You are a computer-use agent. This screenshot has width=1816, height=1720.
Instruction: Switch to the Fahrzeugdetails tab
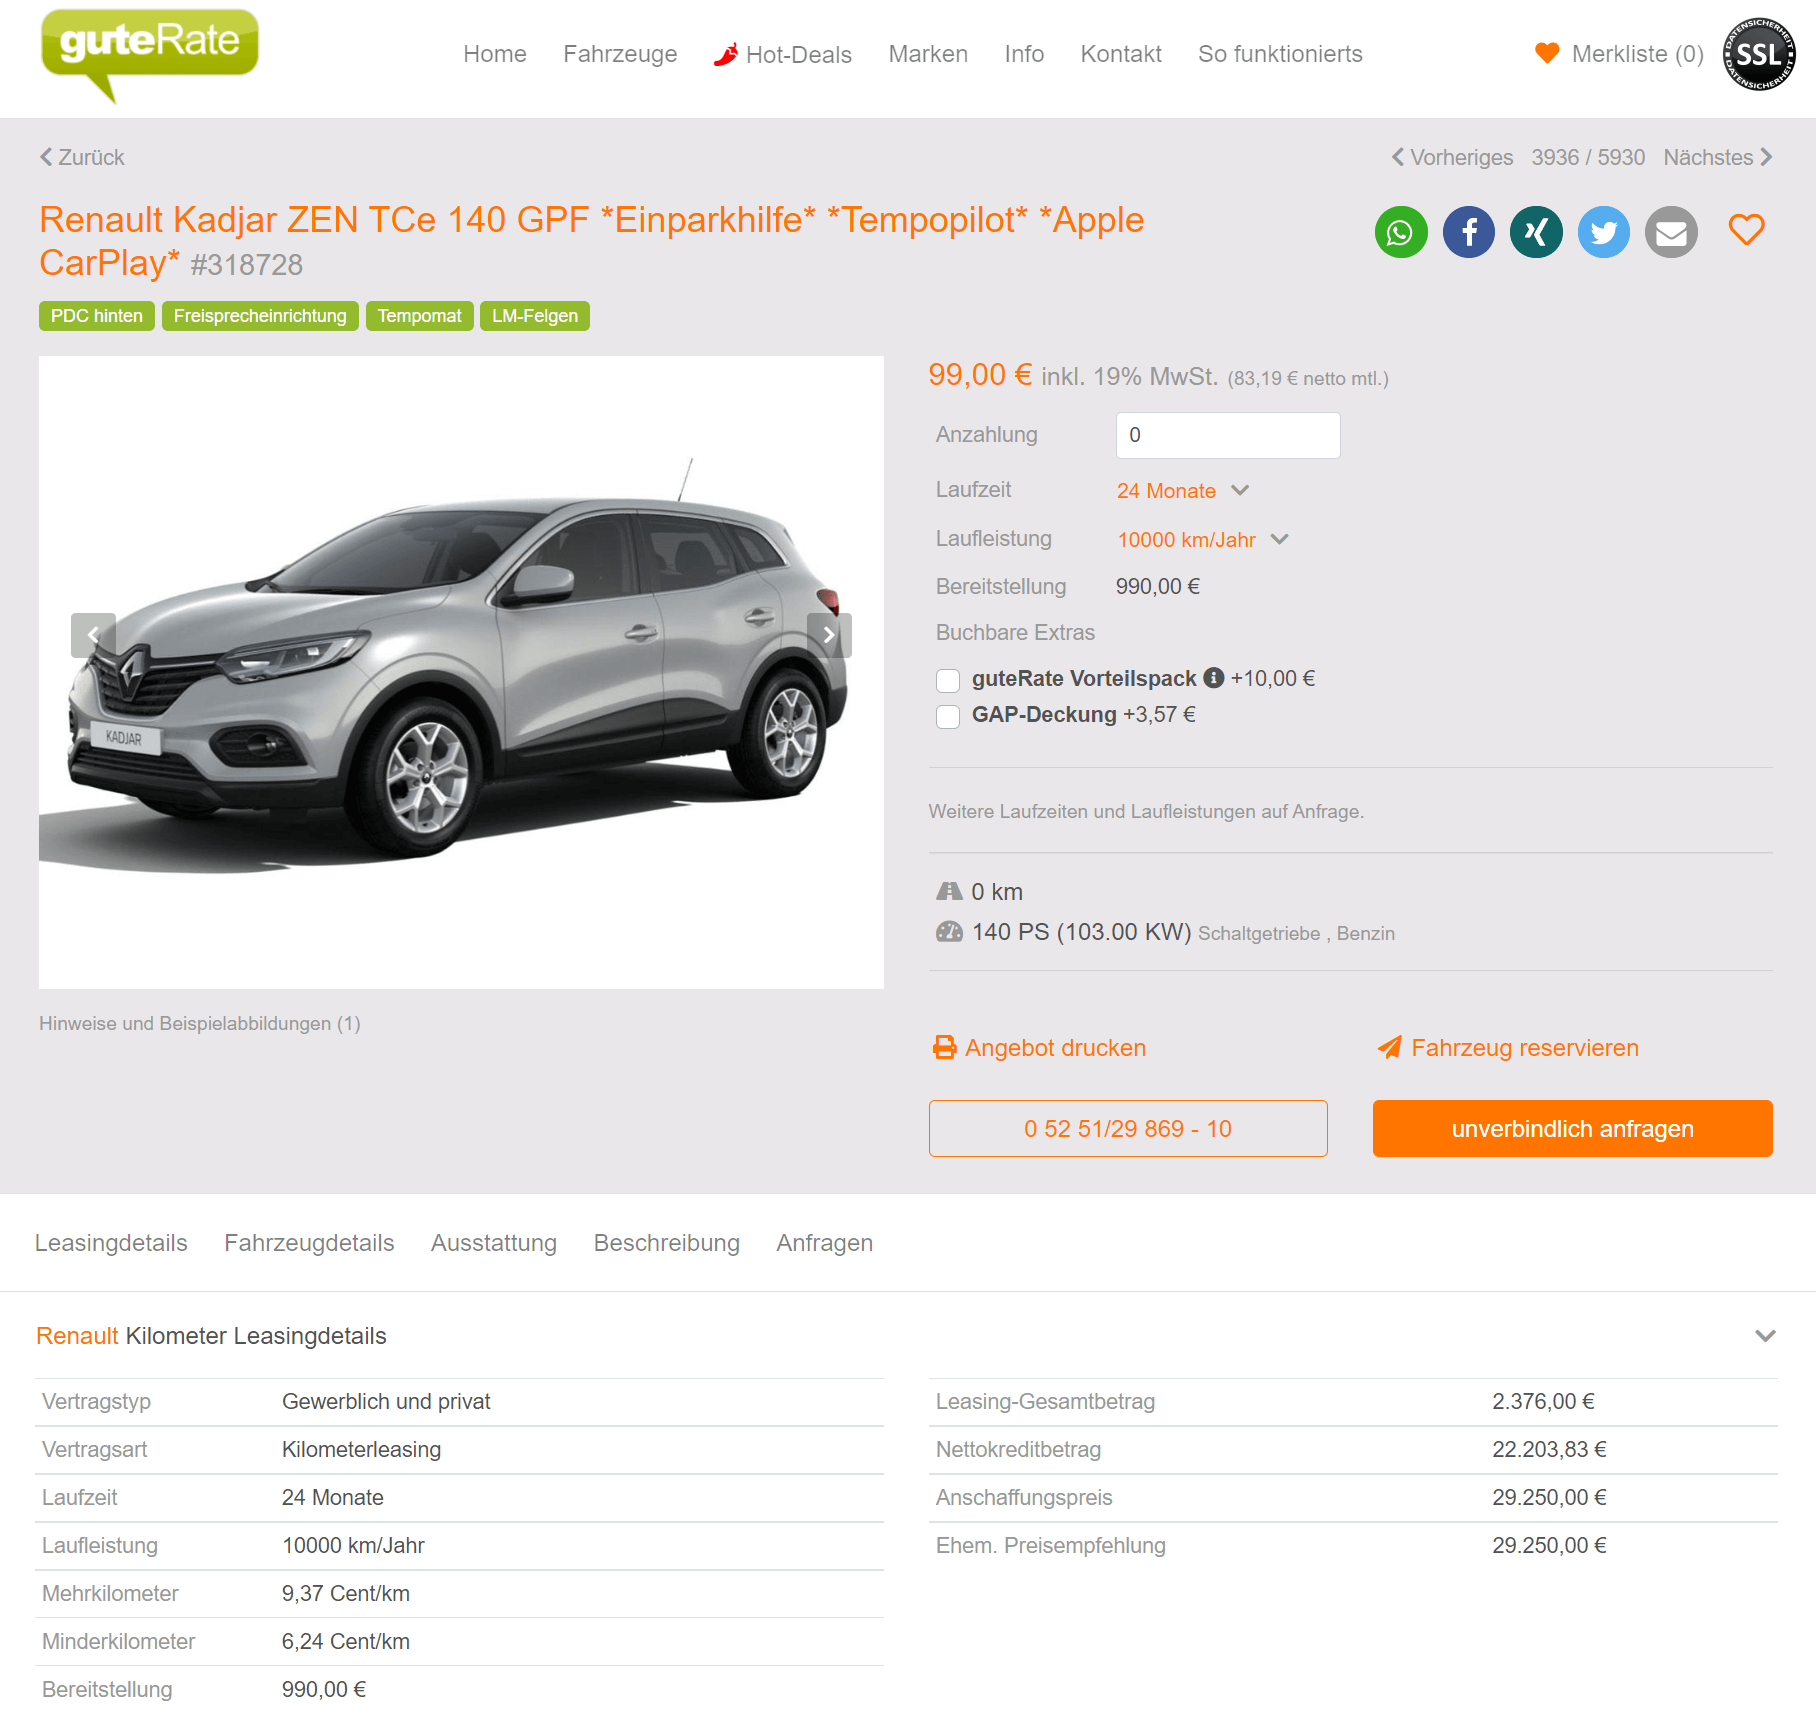(309, 1243)
